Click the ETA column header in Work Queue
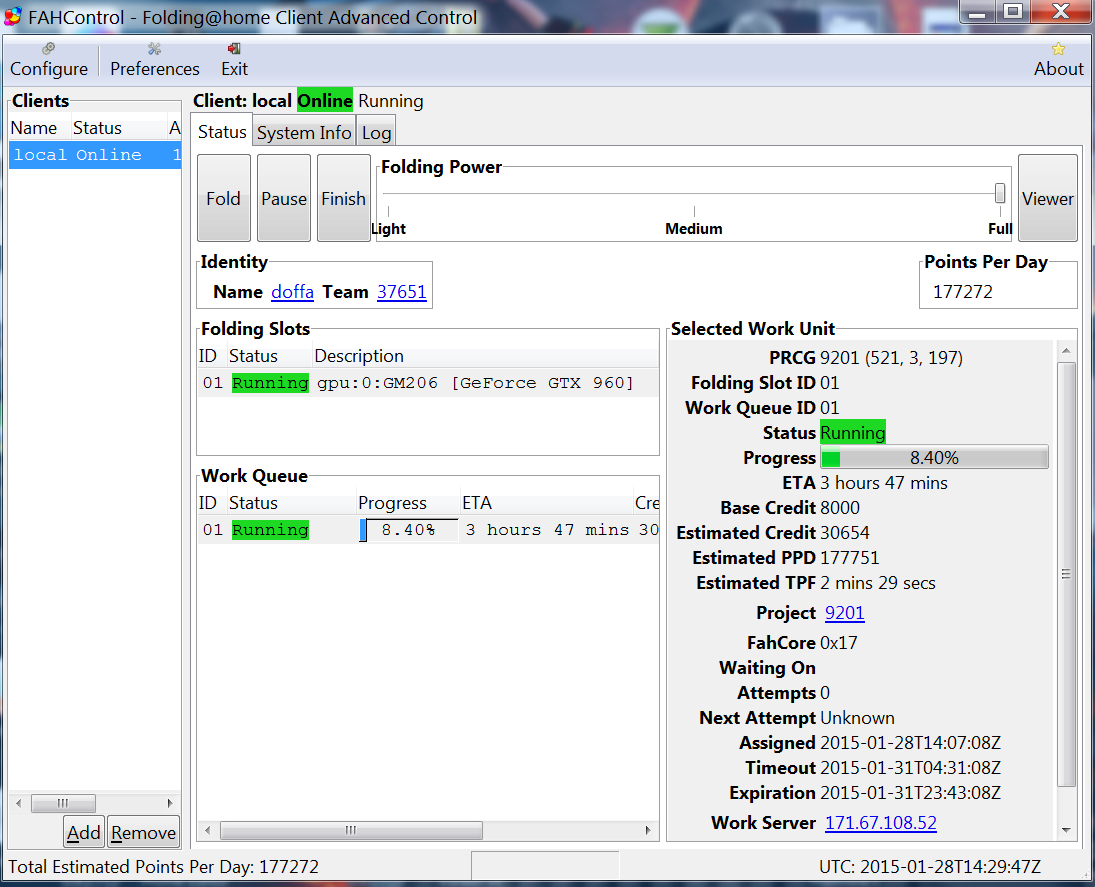 pyautogui.click(x=546, y=503)
